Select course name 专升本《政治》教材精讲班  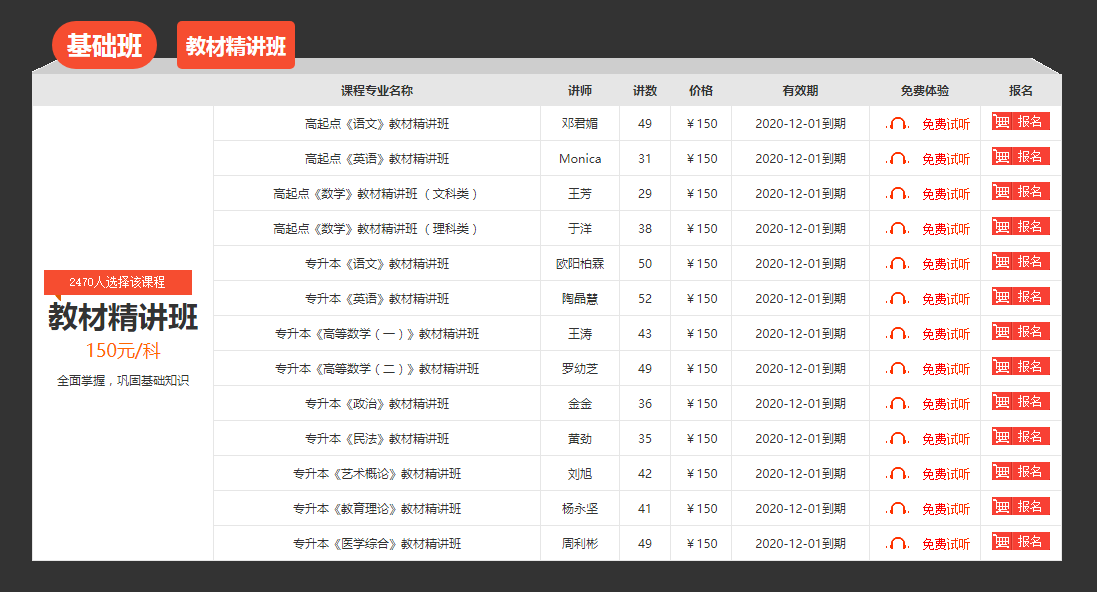point(377,404)
